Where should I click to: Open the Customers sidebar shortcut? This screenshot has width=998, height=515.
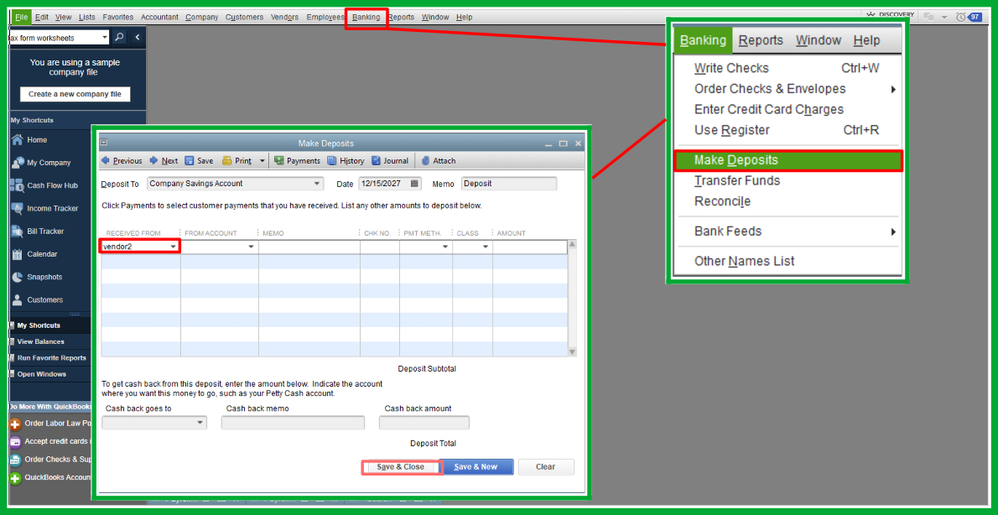click(x=45, y=300)
